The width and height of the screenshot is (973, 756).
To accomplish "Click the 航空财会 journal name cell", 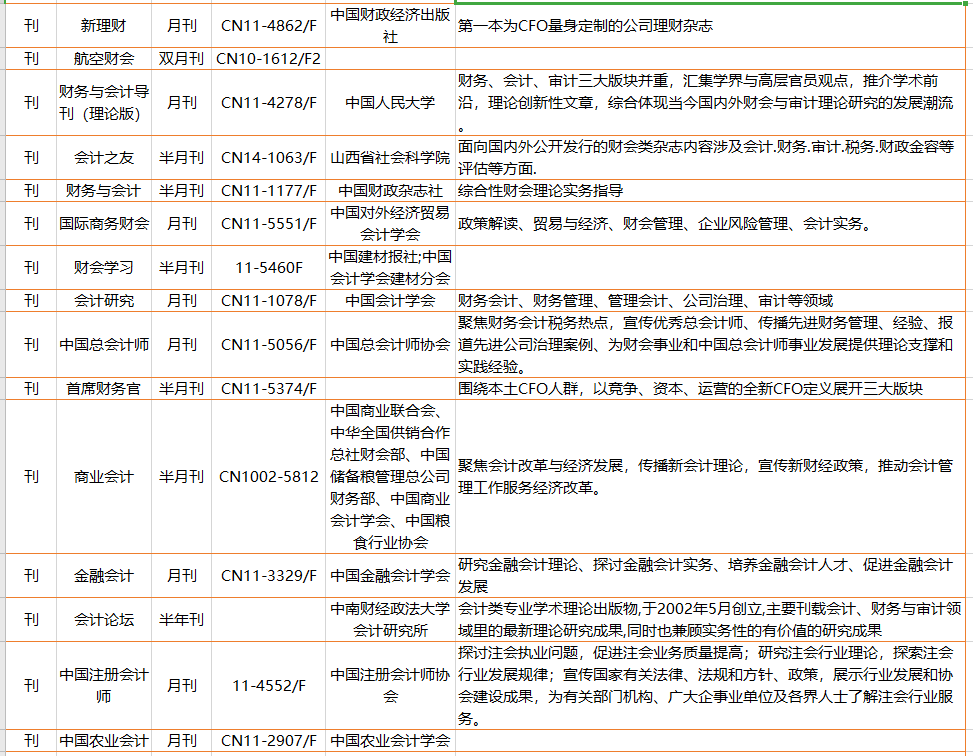I will point(100,59).
